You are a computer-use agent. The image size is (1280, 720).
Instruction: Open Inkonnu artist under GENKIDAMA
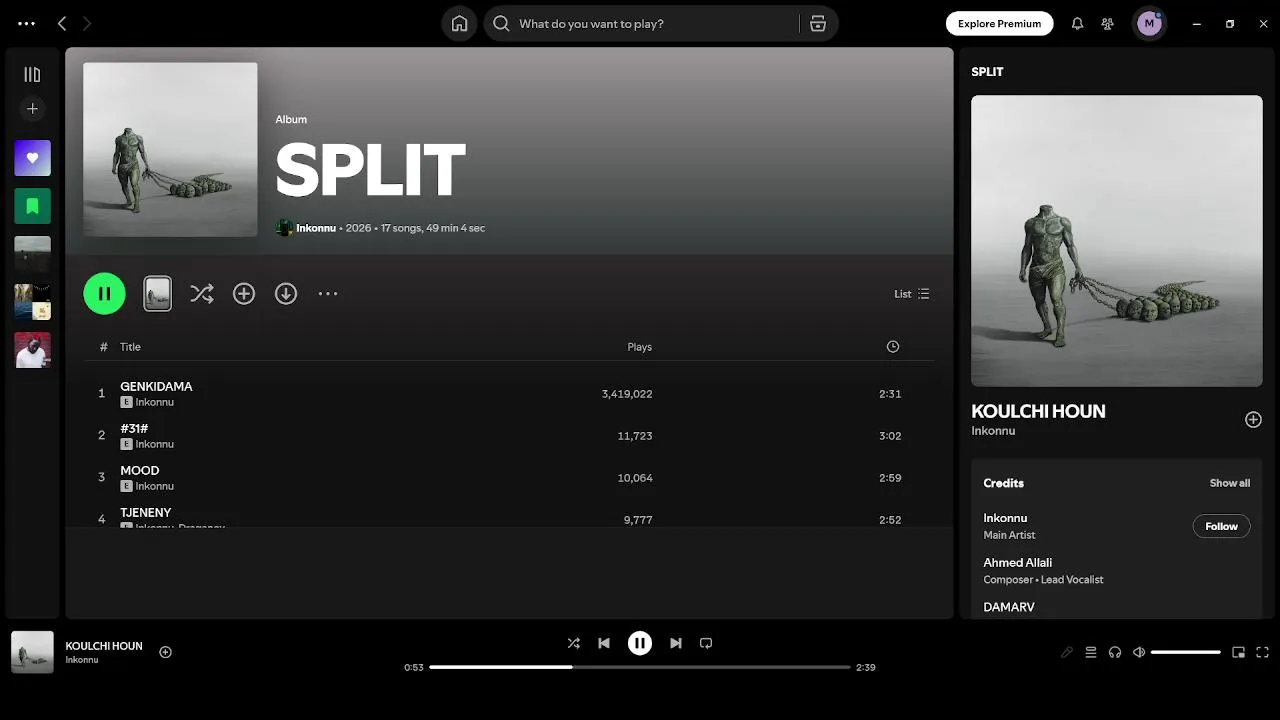[155, 402]
